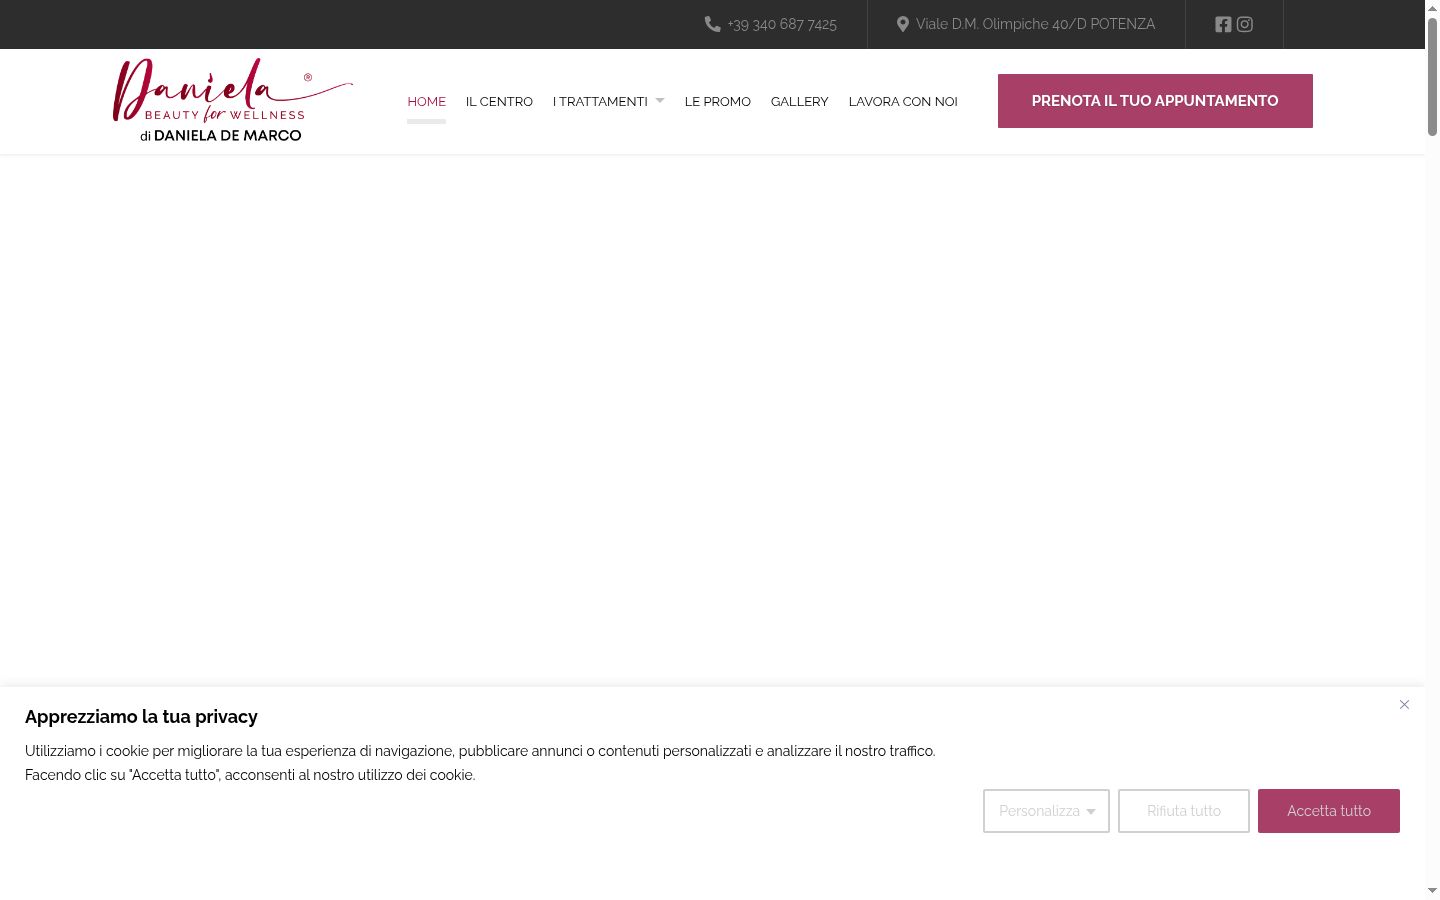Screen dimensions: 1440x900
Task: Open the Viale D.M. Olimpiche address link
Action: pyautogui.click(x=1035, y=24)
